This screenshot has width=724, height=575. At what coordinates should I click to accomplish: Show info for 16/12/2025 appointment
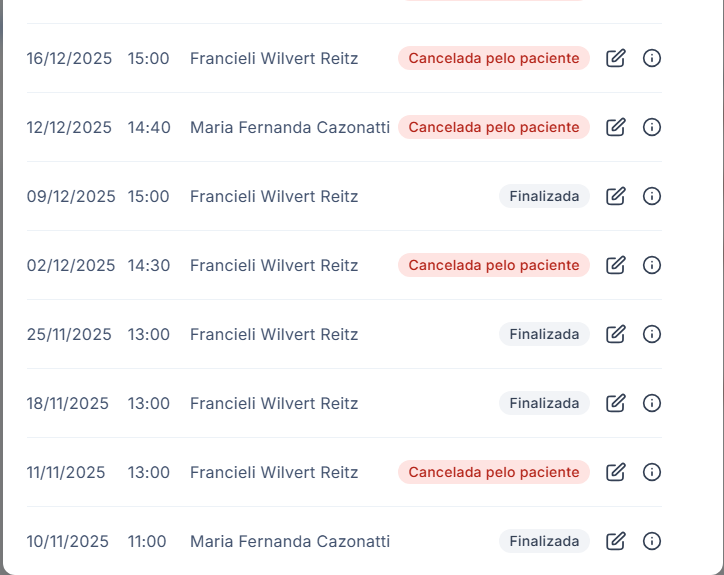pos(652,58)
